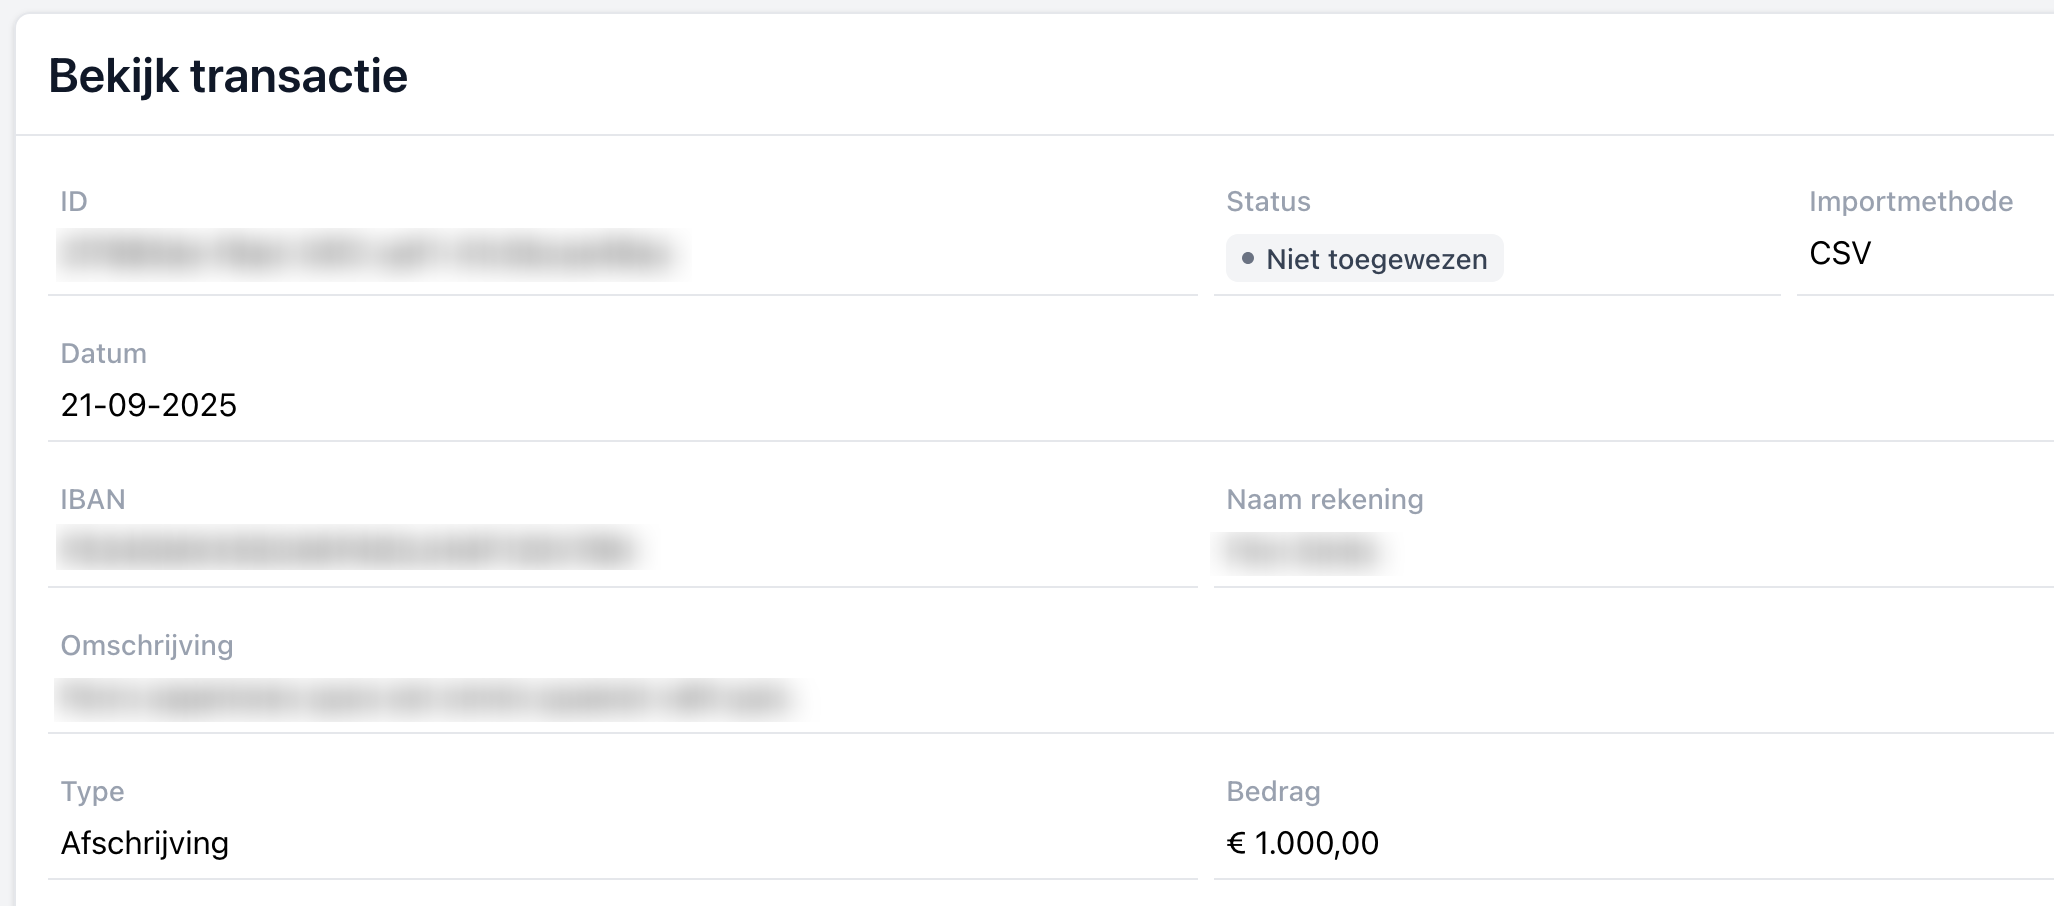The width and height of the screenshot is (2054, 906).
Task: Click the Status field label
Action: tap(1268, 202)
